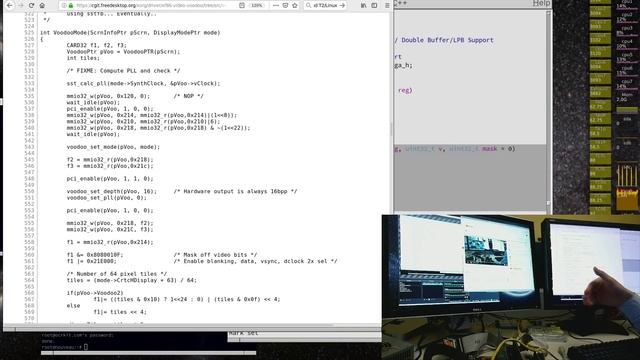Viewport: 640px width, 360px height.
Task: Click the 'int VoodooMode' function signature line
Action: point(130,33)
